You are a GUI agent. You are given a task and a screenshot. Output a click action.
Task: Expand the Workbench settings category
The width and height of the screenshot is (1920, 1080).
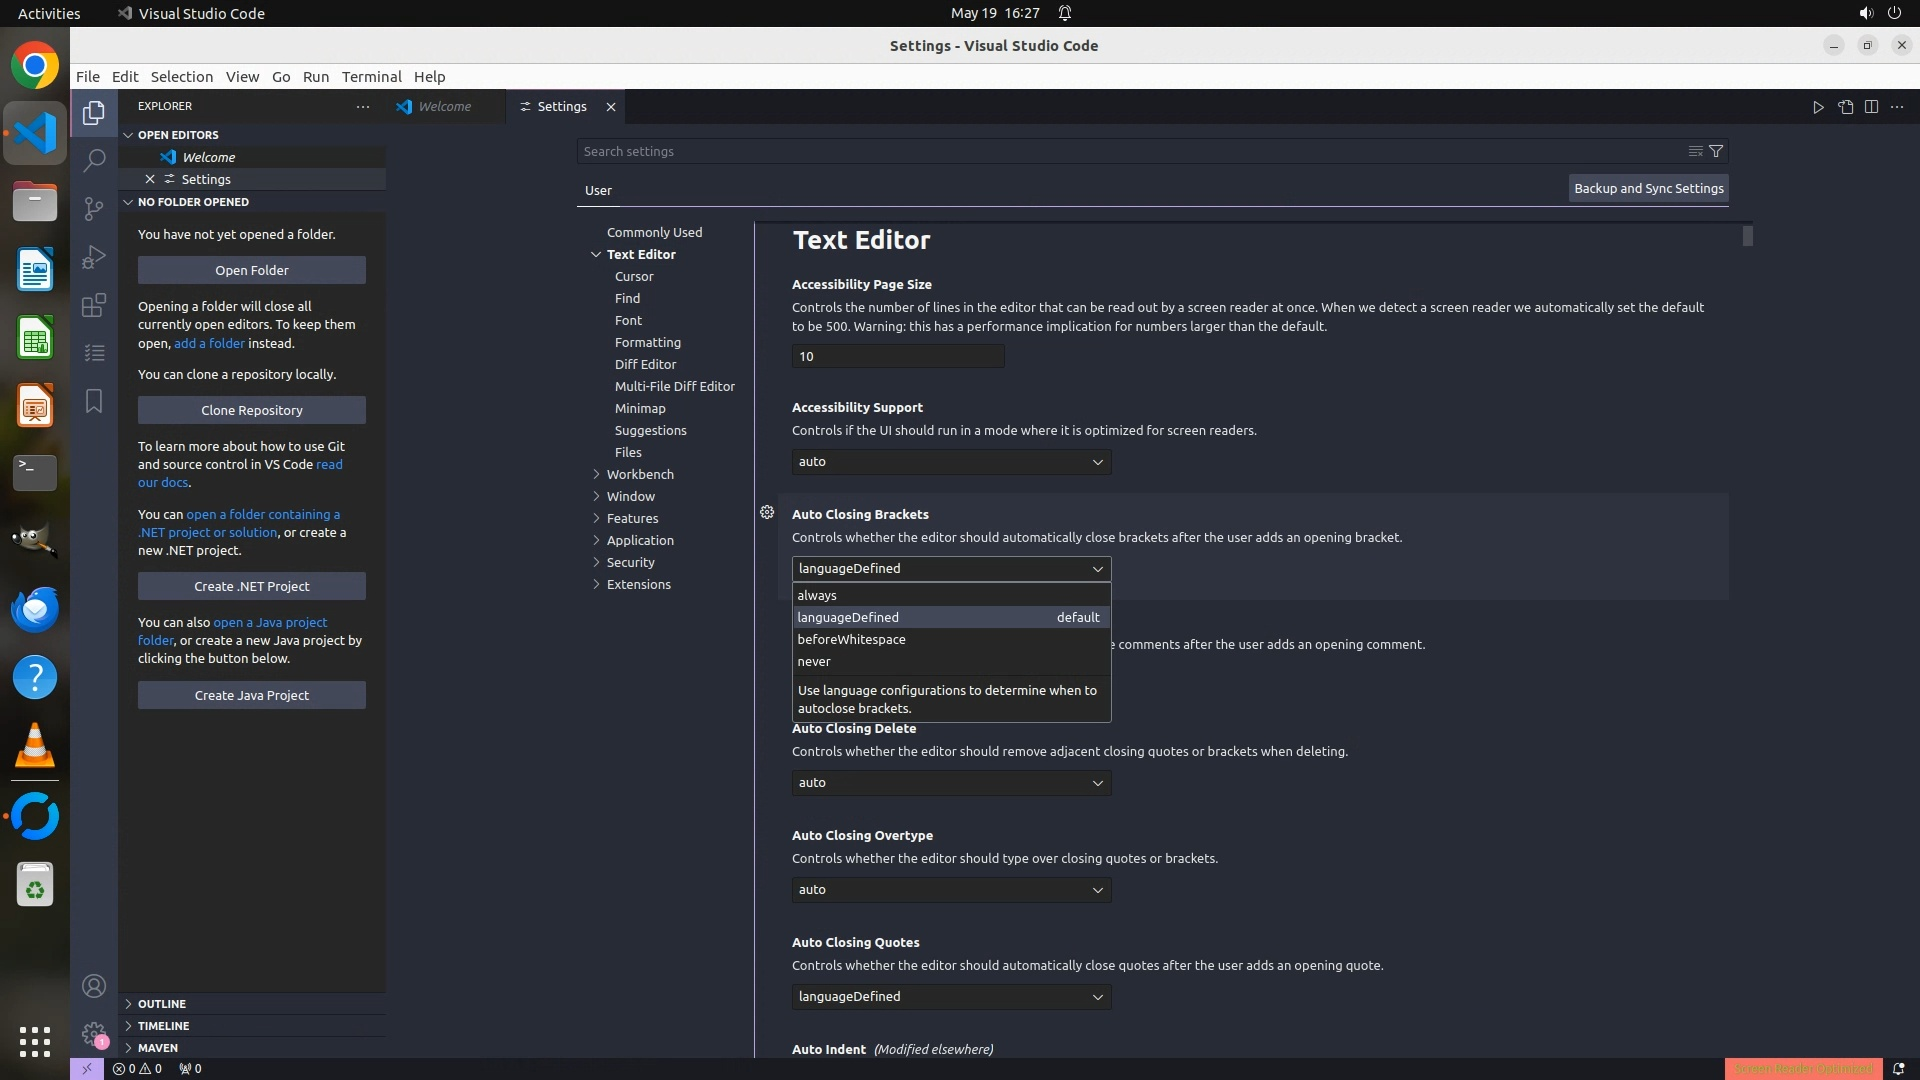click(640, 474)
